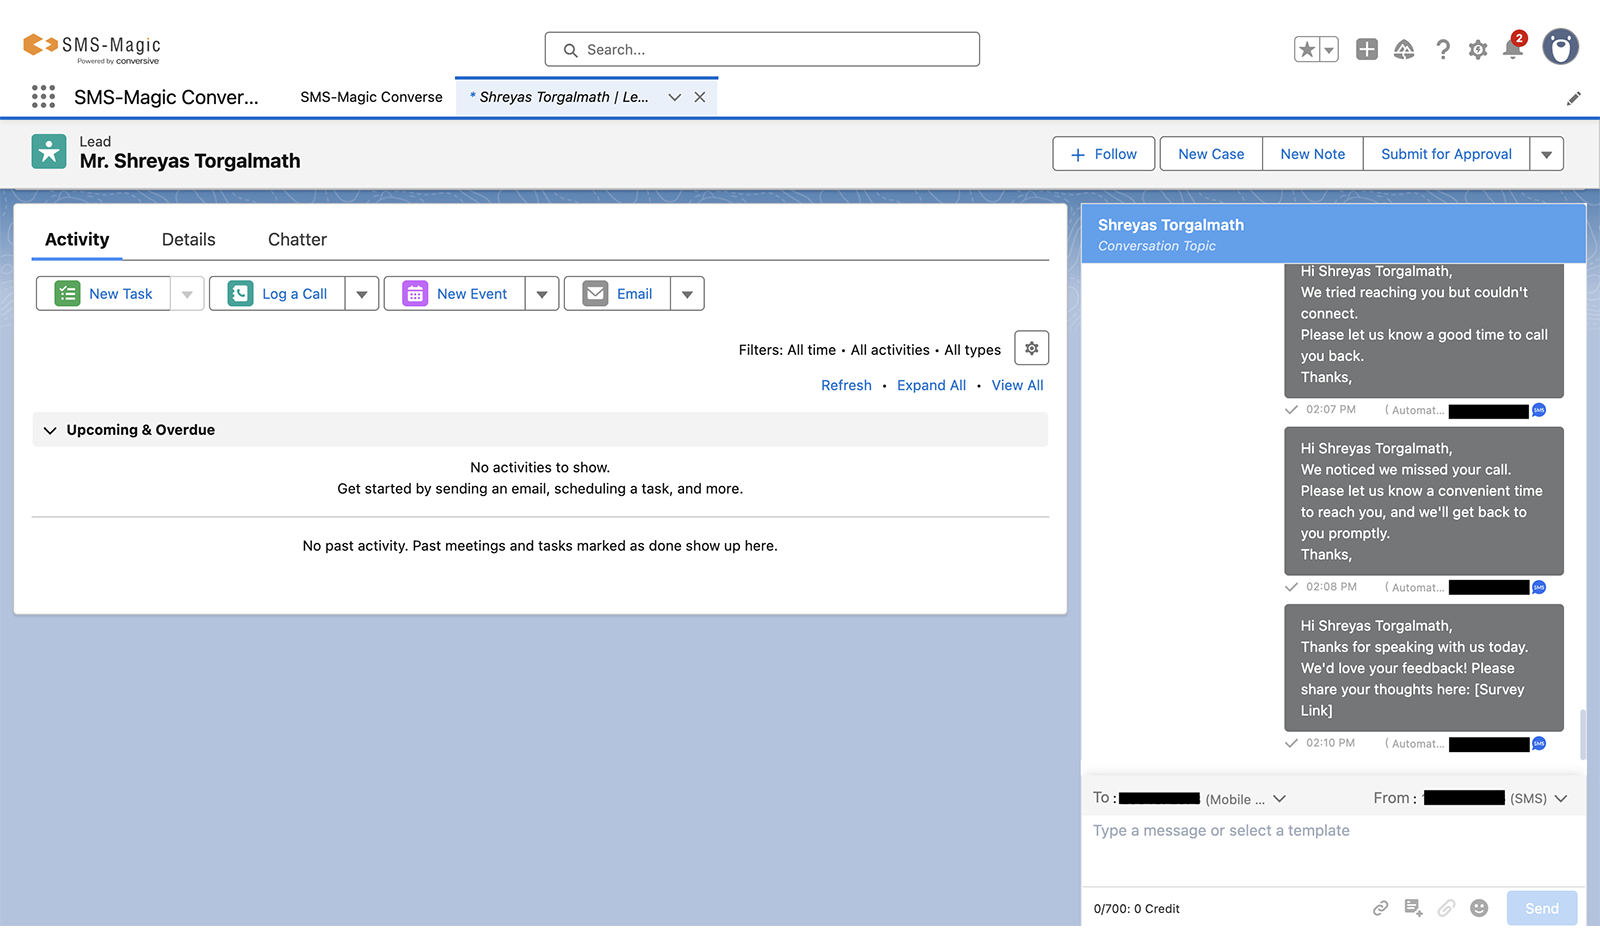Click the insert link icon in composer
The image size is (1600, 950).
point(1381,908)
